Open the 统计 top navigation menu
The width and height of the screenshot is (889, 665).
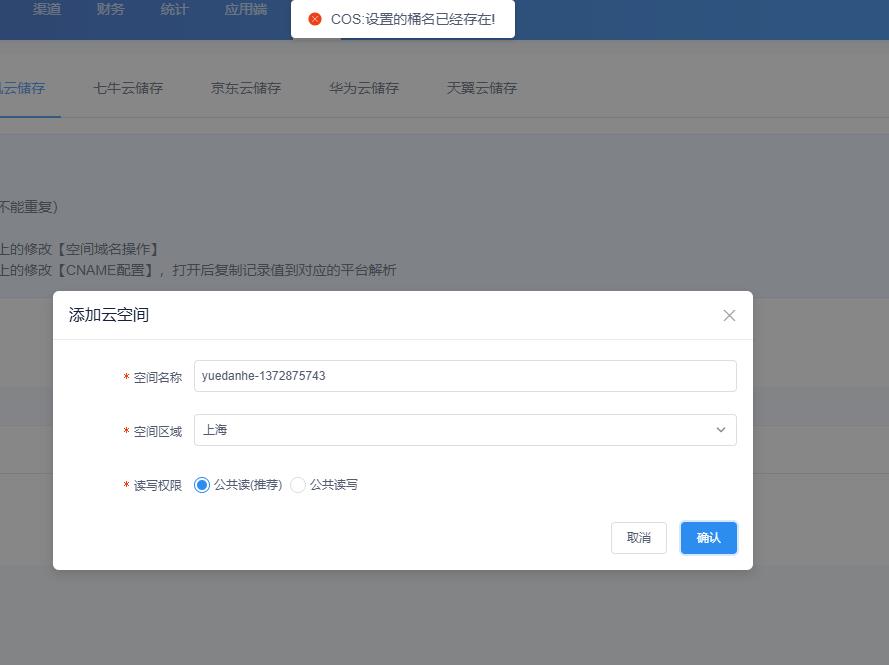tap(174, 10)
